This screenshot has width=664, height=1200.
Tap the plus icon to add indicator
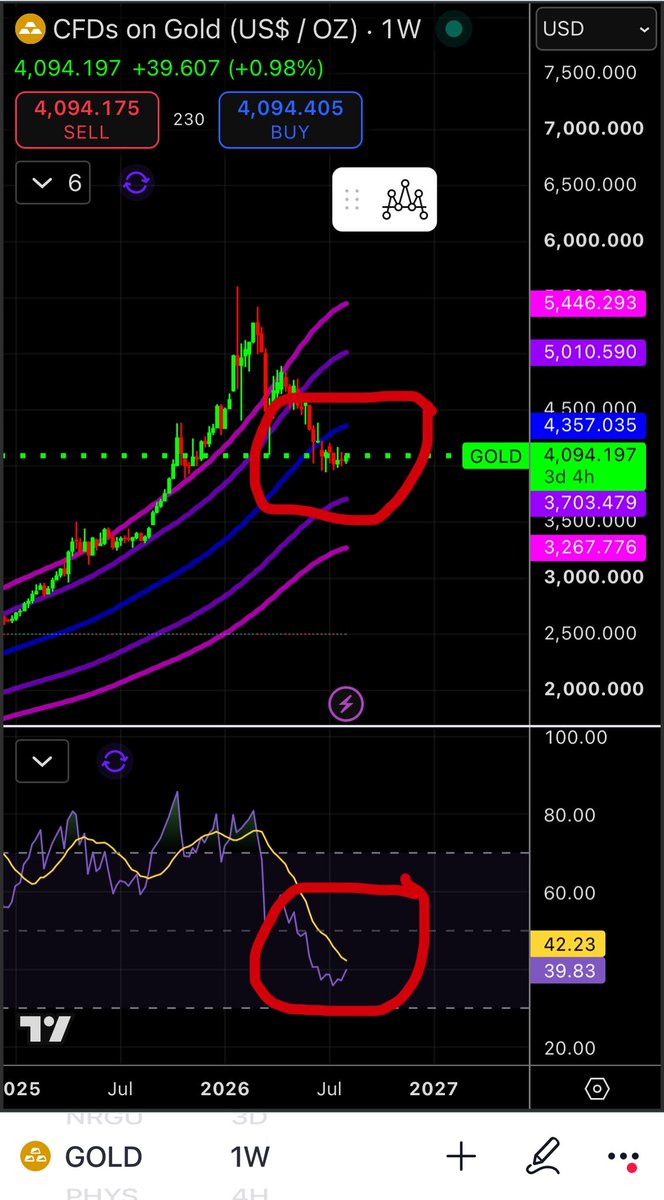tap(461, 1157)
